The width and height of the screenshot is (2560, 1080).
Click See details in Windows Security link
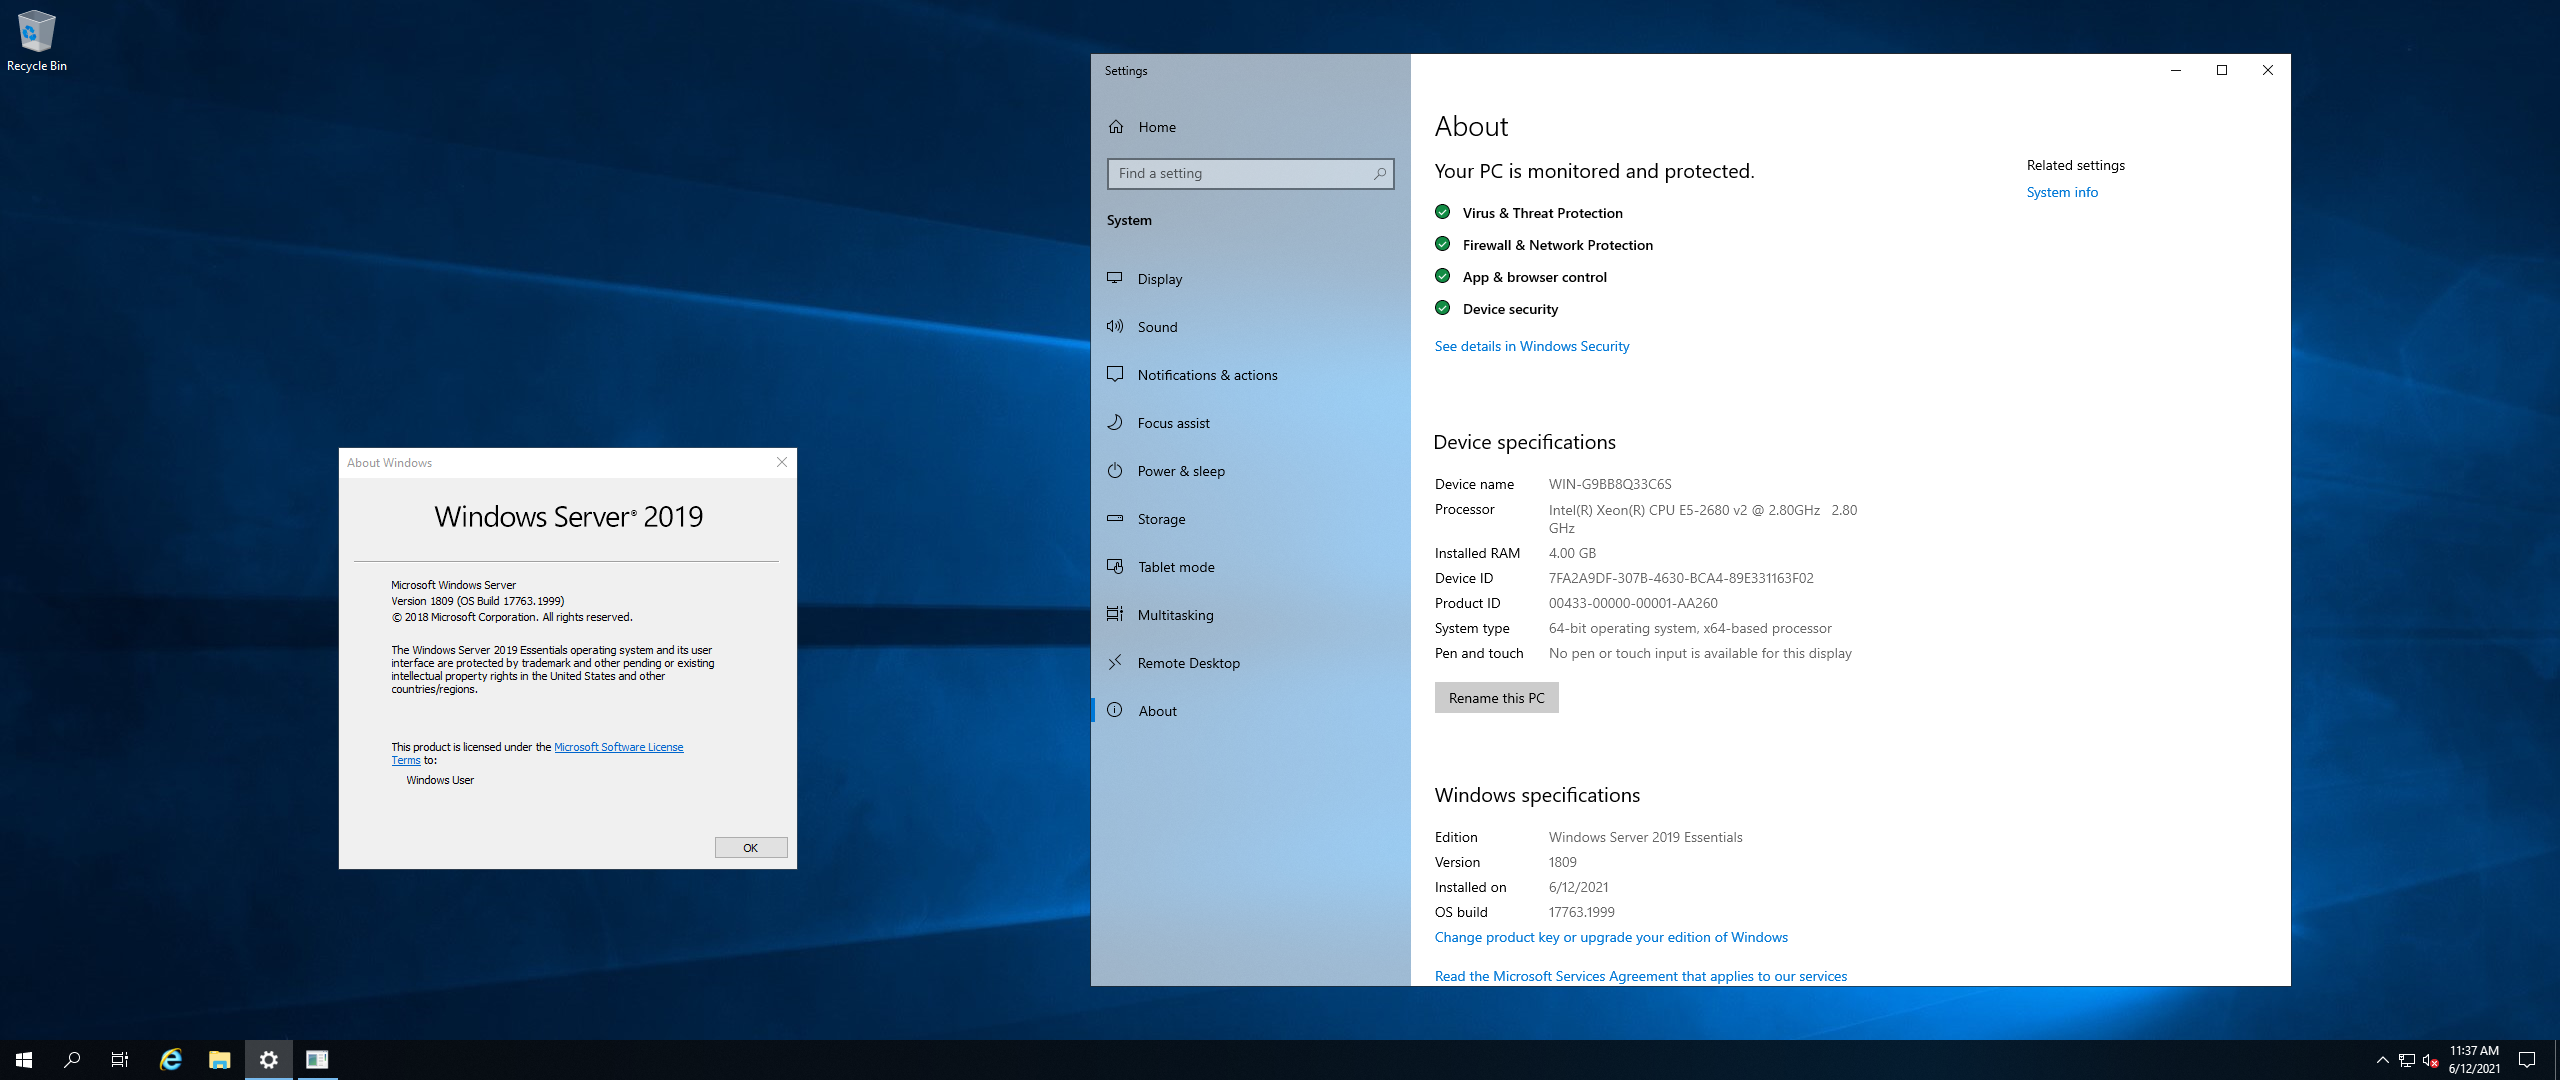(1531, 346)
